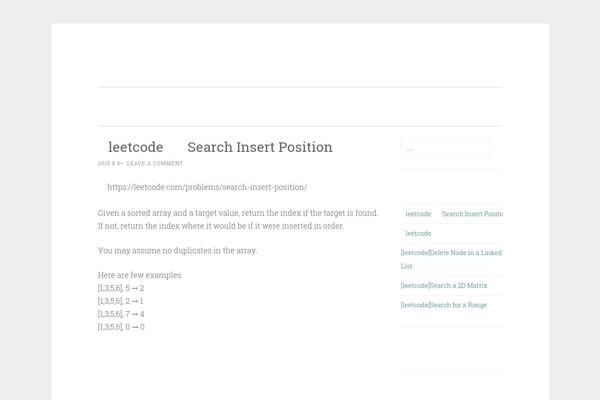600x400 pixels.
Task: Click the example line '[1,3,5,6], 2 → 1'
Action: (x=121, y=301)
